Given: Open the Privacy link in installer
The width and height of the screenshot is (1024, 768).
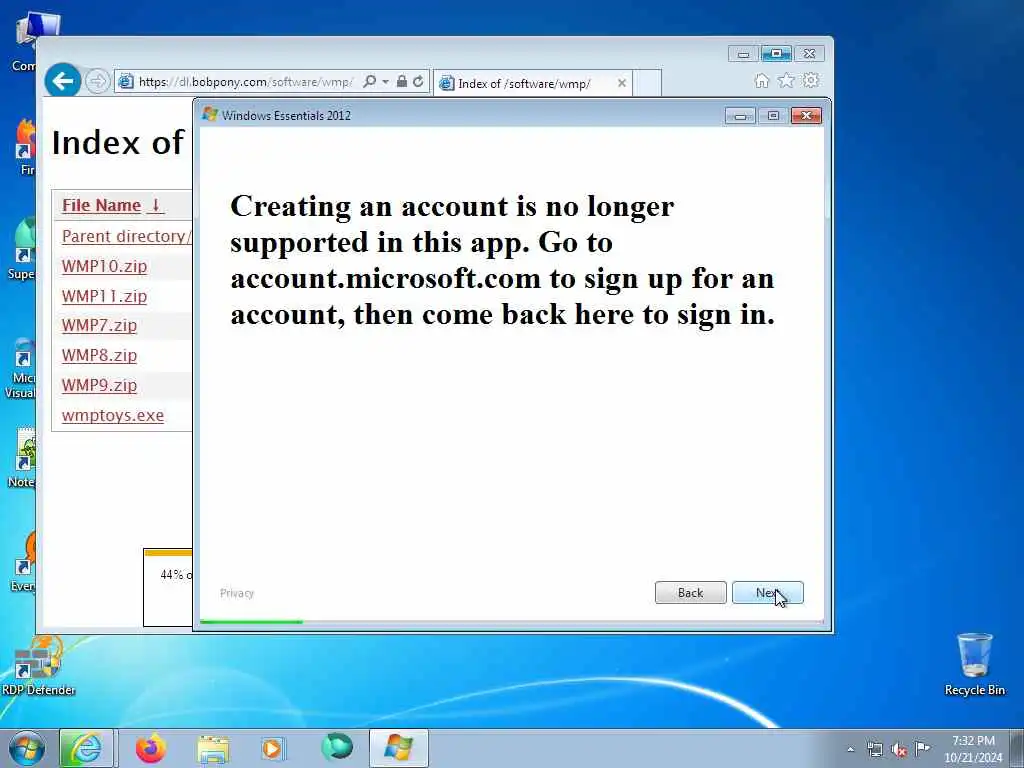Looking at the screenshot, I should (x=236, y=593).
